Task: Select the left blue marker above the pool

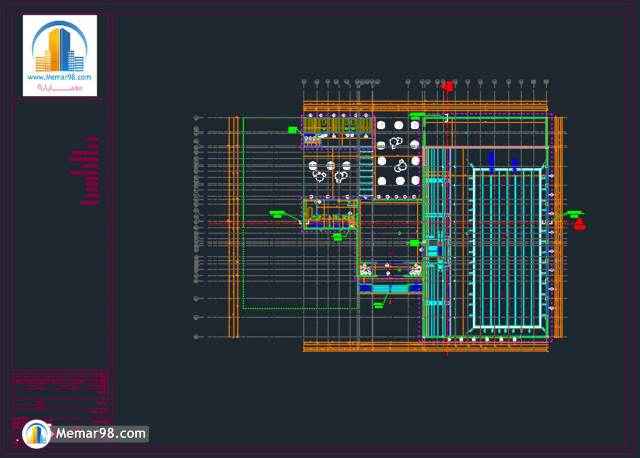Action: pyautogui.click(x=491, y=159)
